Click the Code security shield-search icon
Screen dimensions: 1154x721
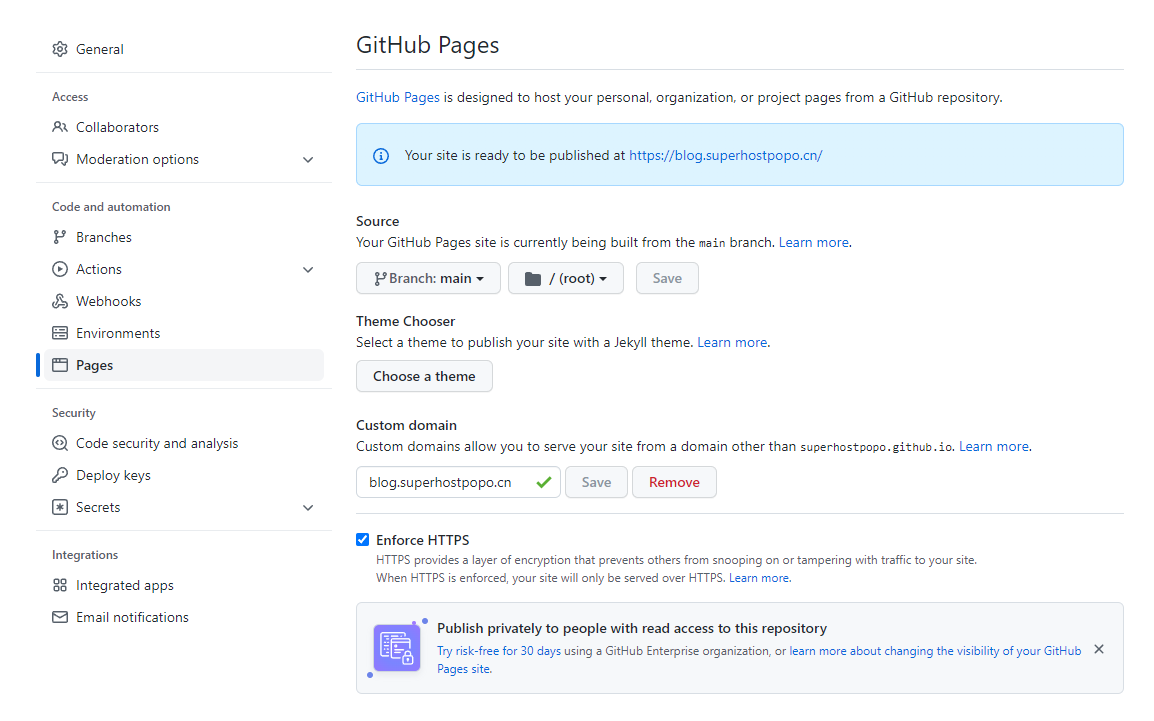click(60, 443)
